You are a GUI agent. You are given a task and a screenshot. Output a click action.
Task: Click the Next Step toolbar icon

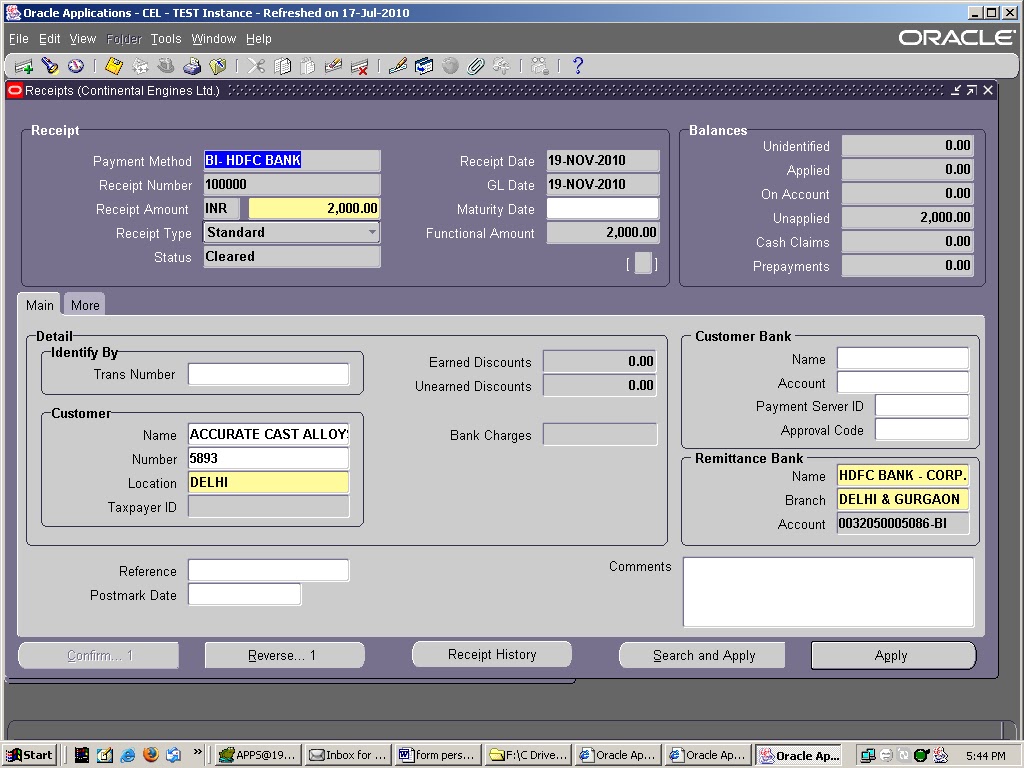pos(140,66)
